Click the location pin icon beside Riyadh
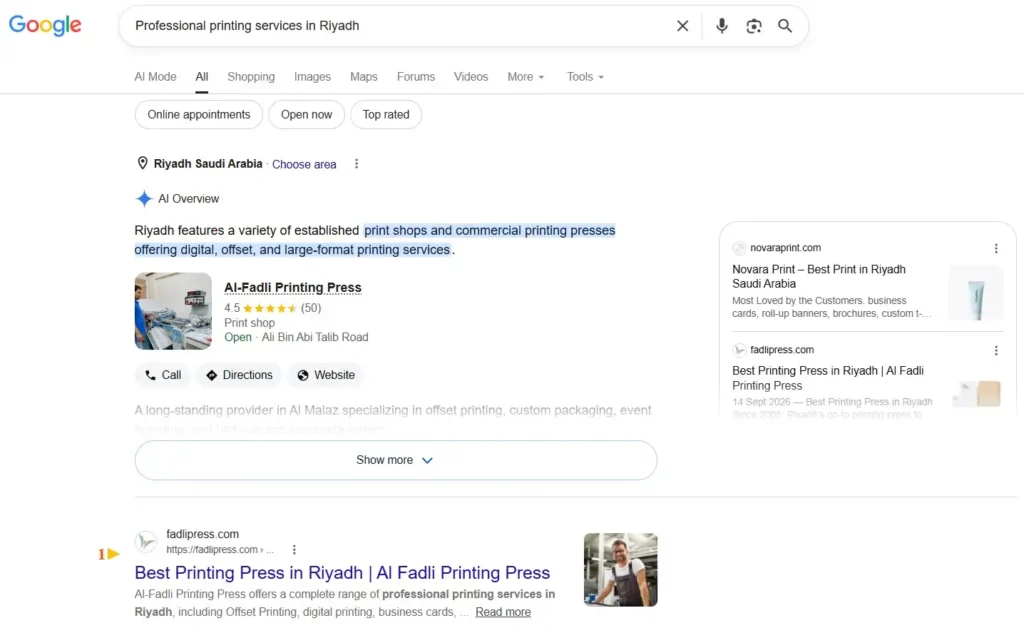Screen dimensions: 1024x633 (x=142, y=163)
